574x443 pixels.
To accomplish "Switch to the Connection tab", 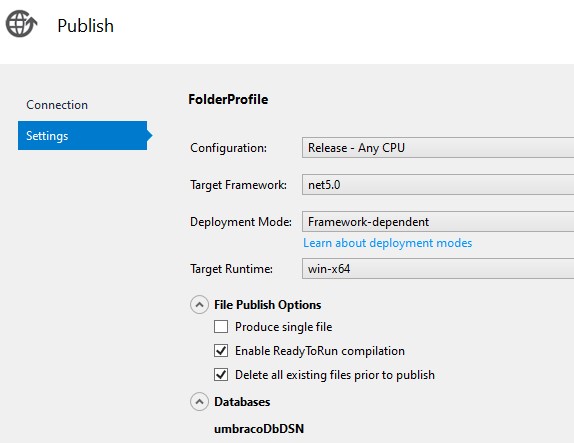I will [57, 105].
